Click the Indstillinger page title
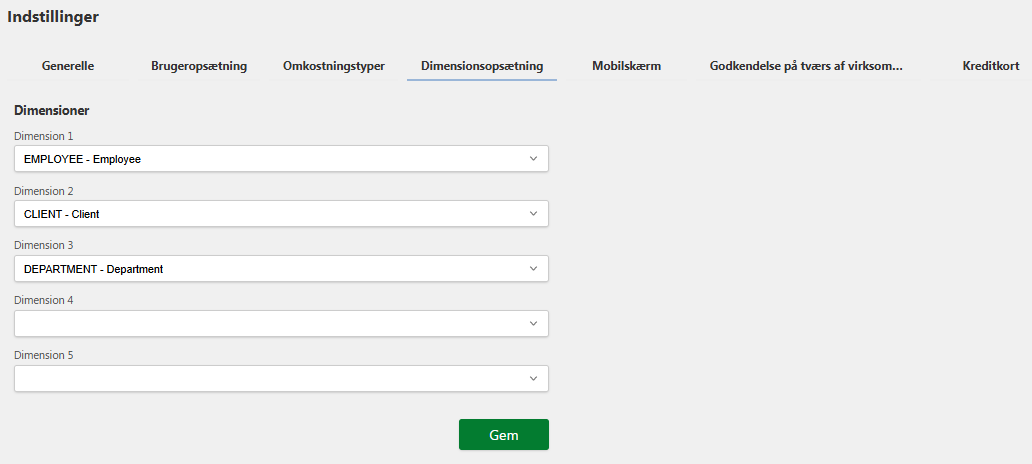The image size is (1032, 464). pos(53,17)
